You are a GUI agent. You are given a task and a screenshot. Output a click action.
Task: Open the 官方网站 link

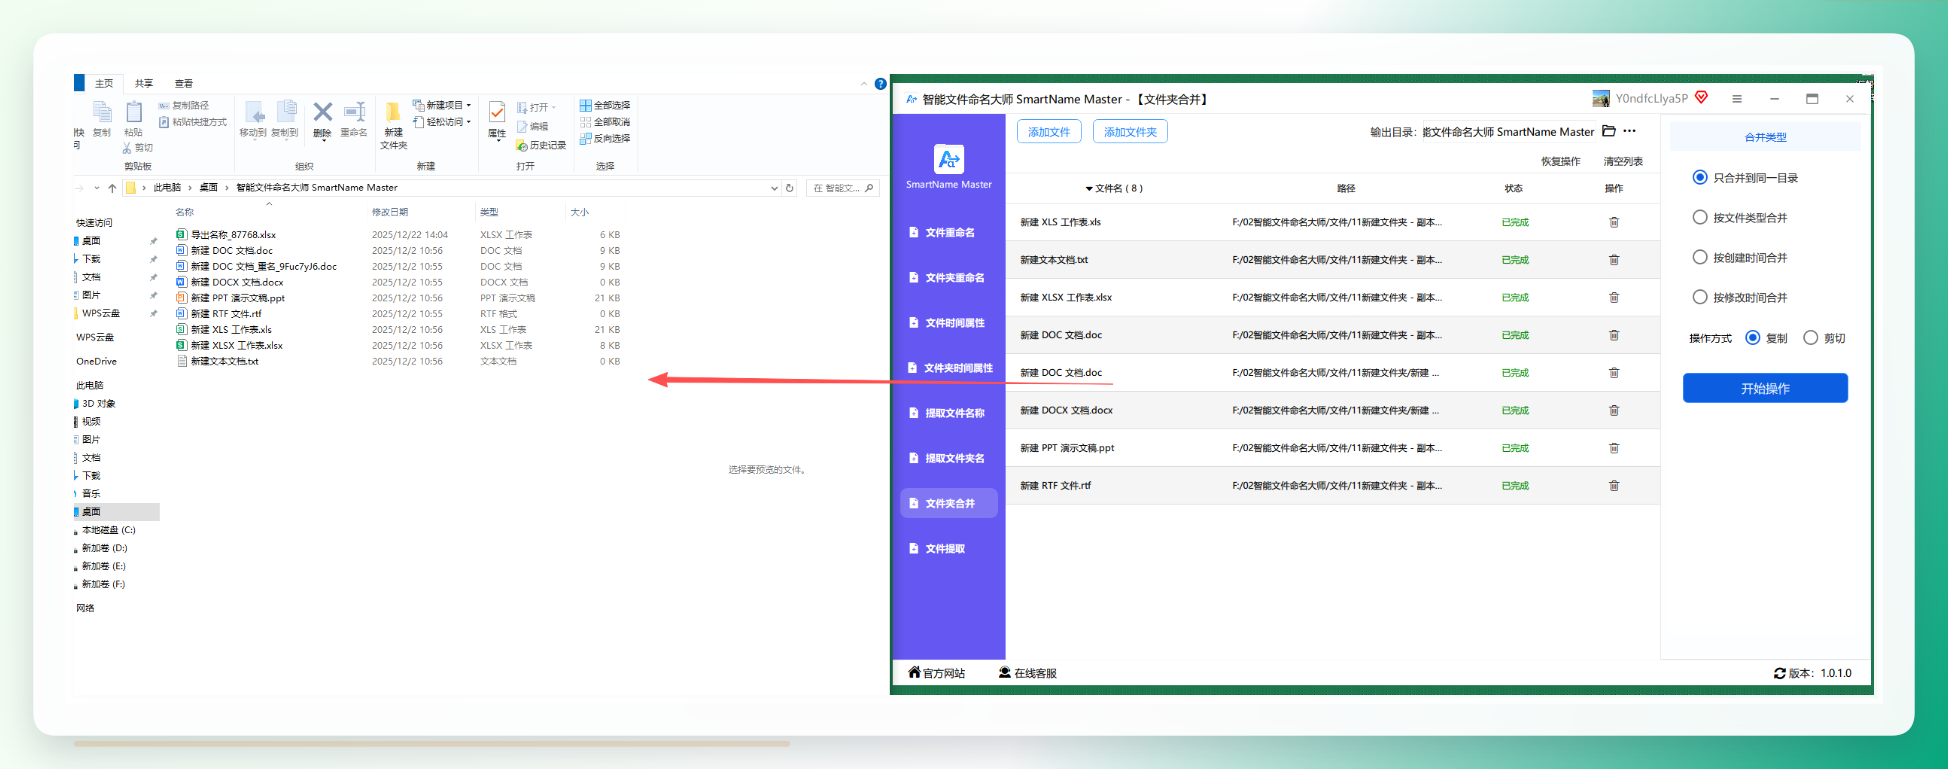[x=937, y=673]
